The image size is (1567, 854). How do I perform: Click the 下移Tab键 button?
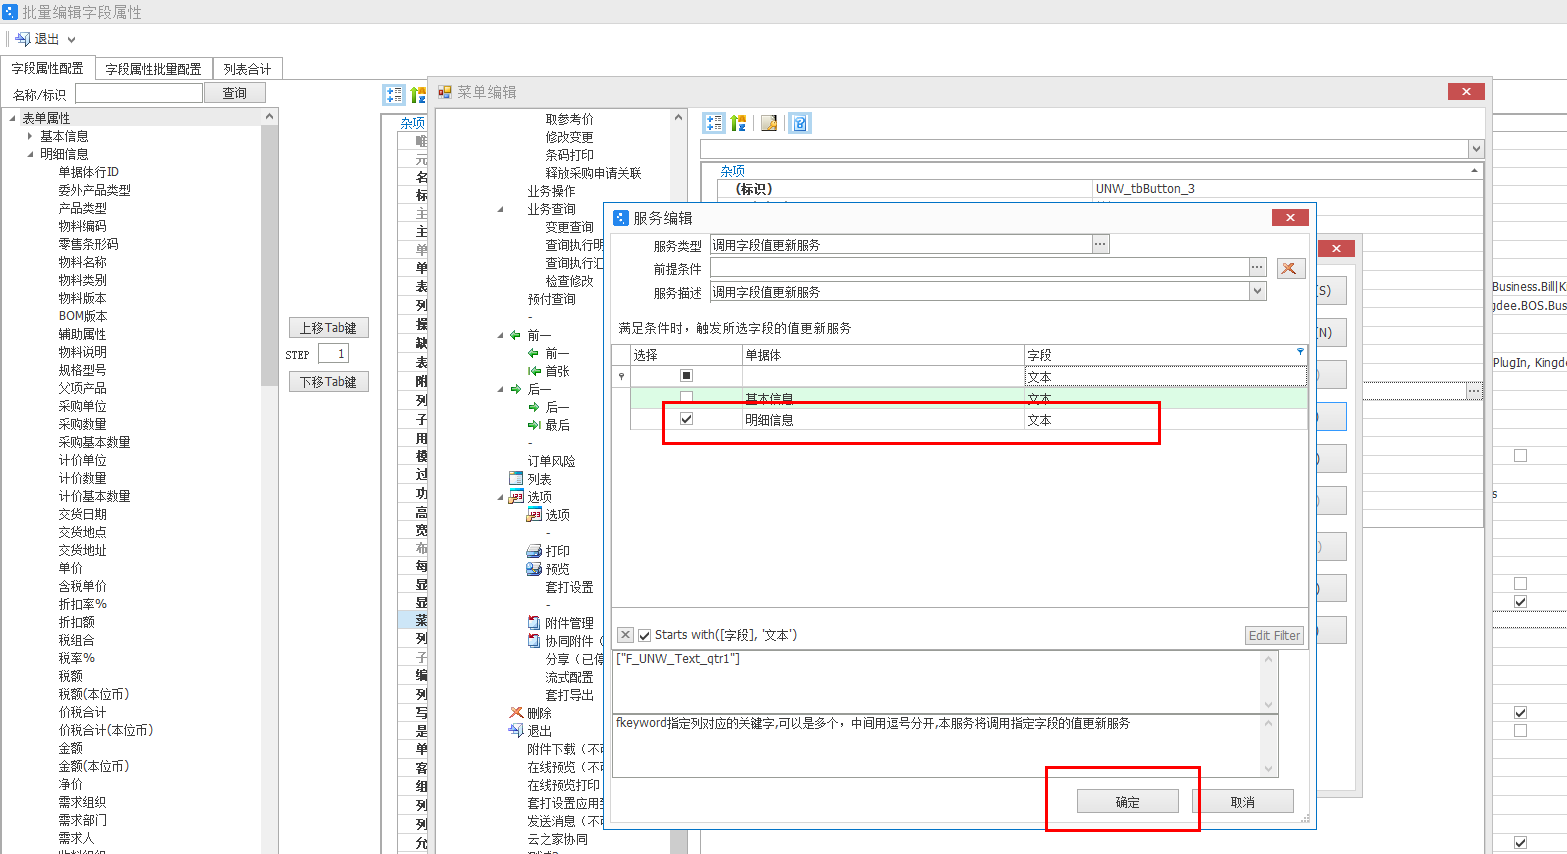pos(329,382)
